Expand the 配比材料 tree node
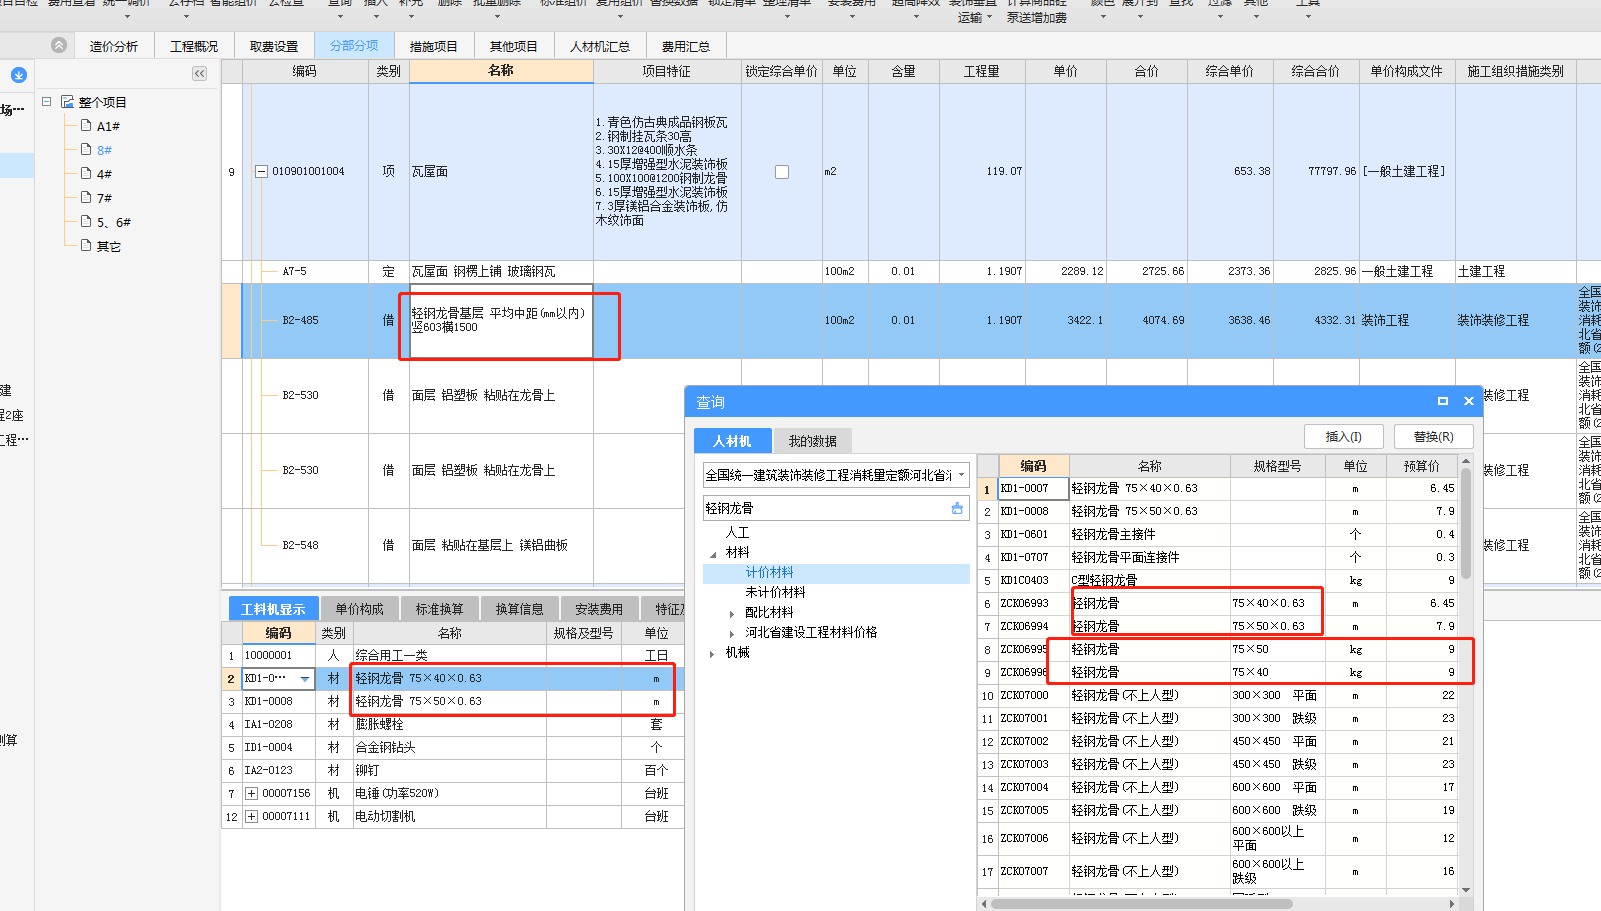The width and height of the screenshot is (1601, 911). coord(732,613)
